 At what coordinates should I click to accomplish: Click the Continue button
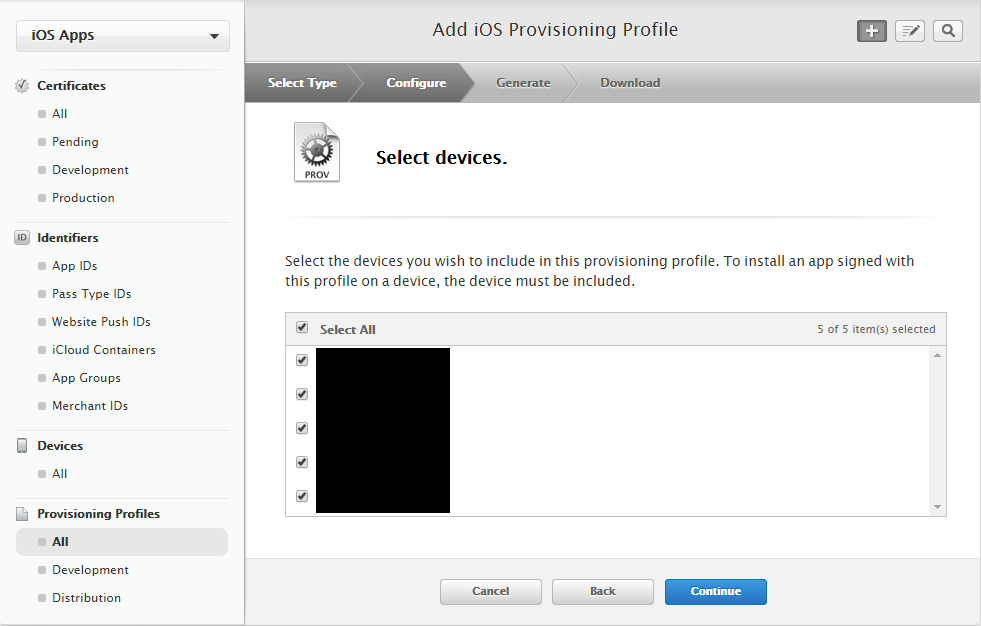716,592
